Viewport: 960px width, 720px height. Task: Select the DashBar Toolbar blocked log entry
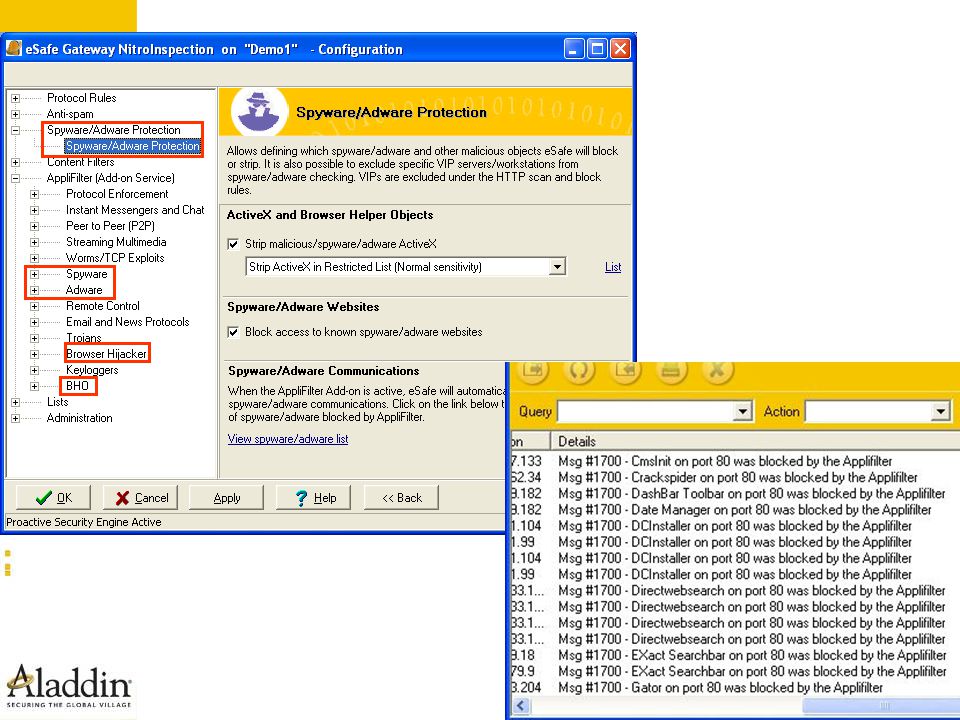pos(751,493)
